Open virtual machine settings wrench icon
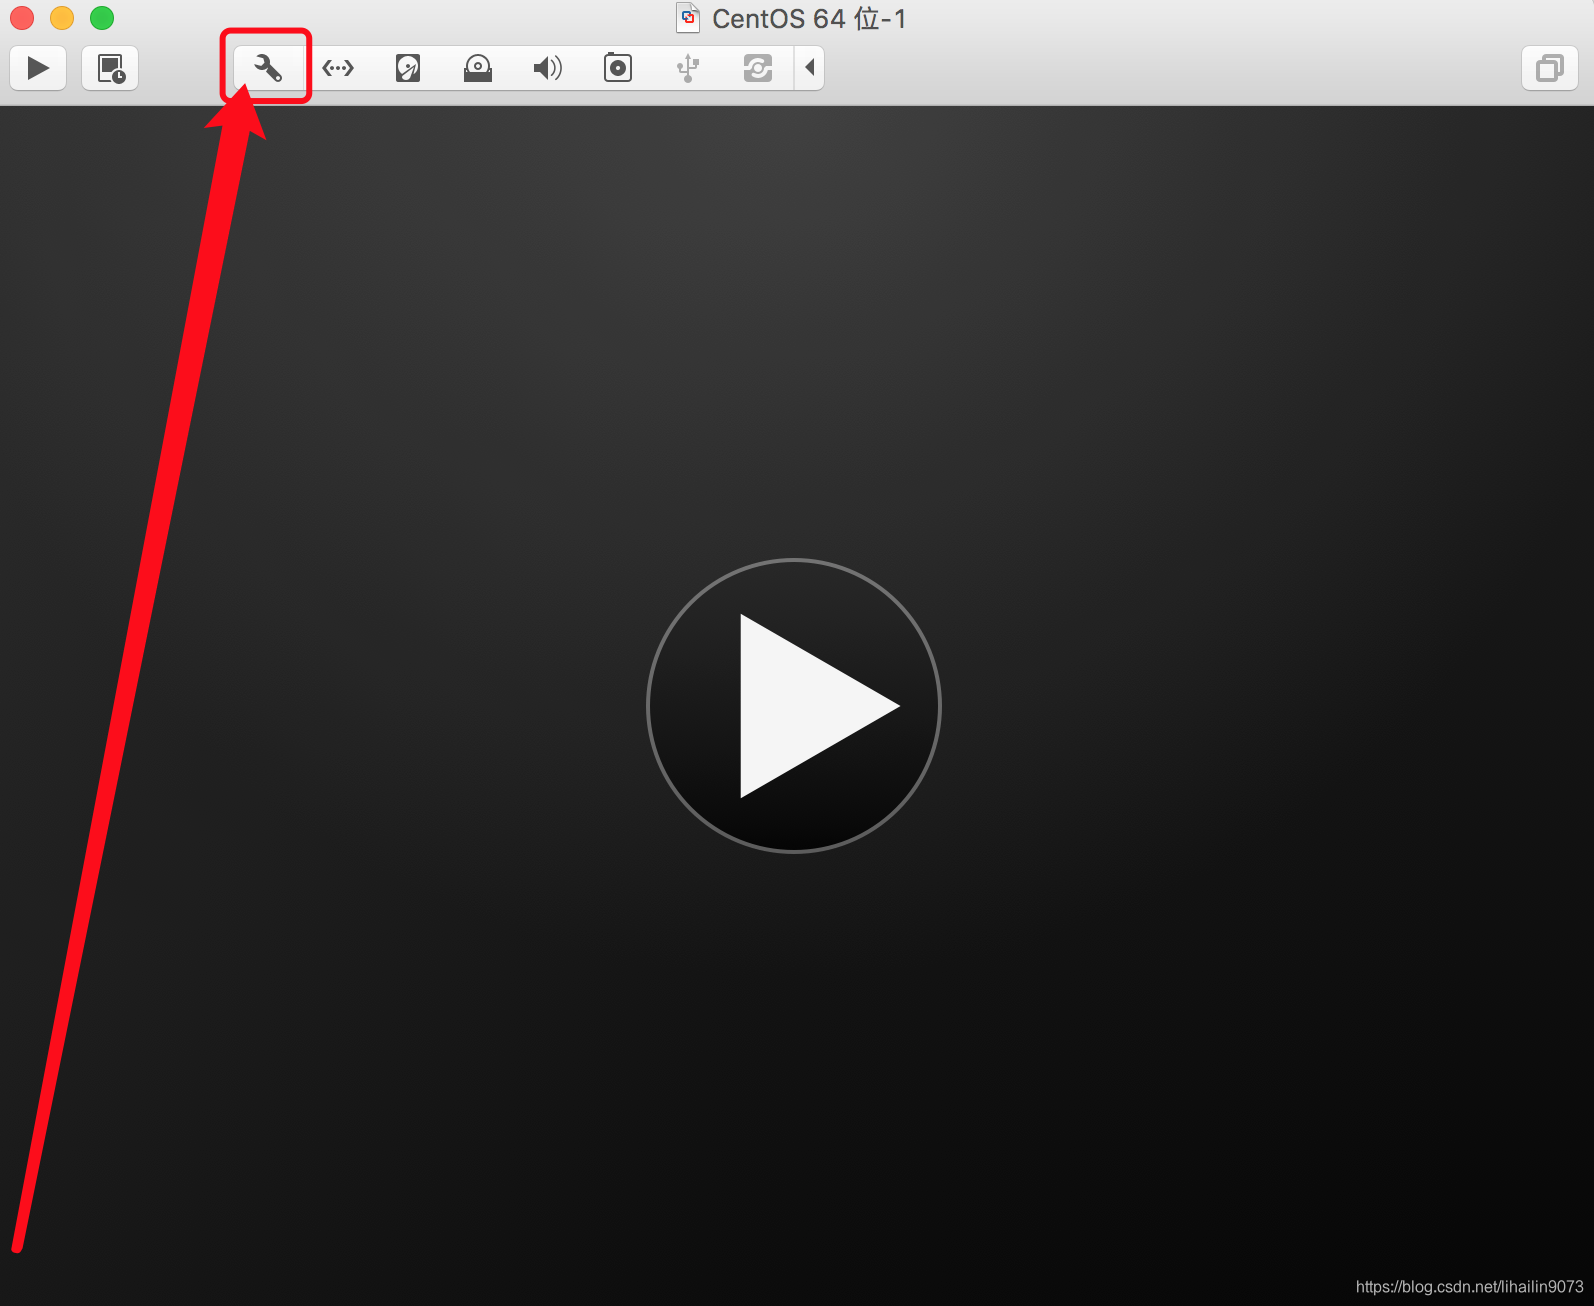The image size is (1594, 1306). pyautogui.click(x=267, y=68)
